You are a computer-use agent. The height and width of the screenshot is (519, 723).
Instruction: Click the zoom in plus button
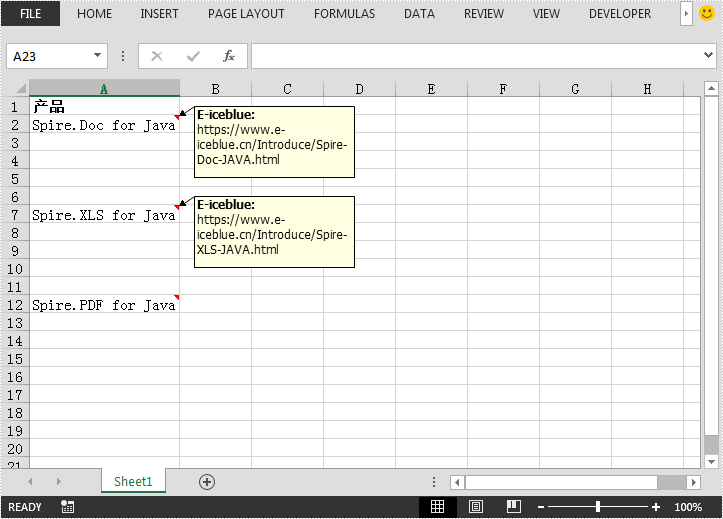(656, 507)
